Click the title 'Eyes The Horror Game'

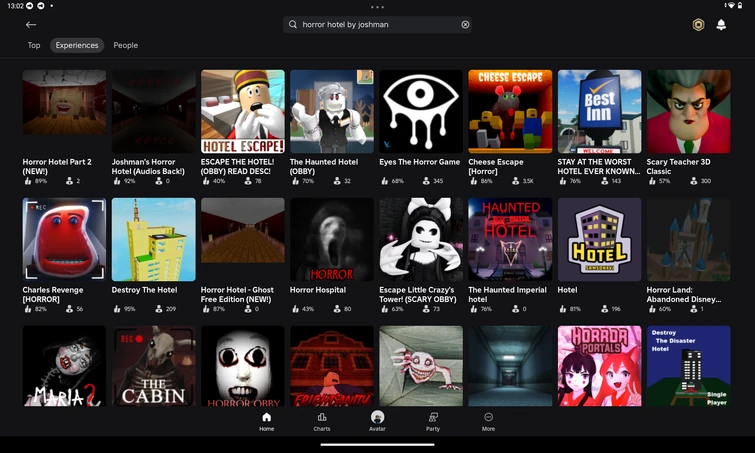coord(419,162)
